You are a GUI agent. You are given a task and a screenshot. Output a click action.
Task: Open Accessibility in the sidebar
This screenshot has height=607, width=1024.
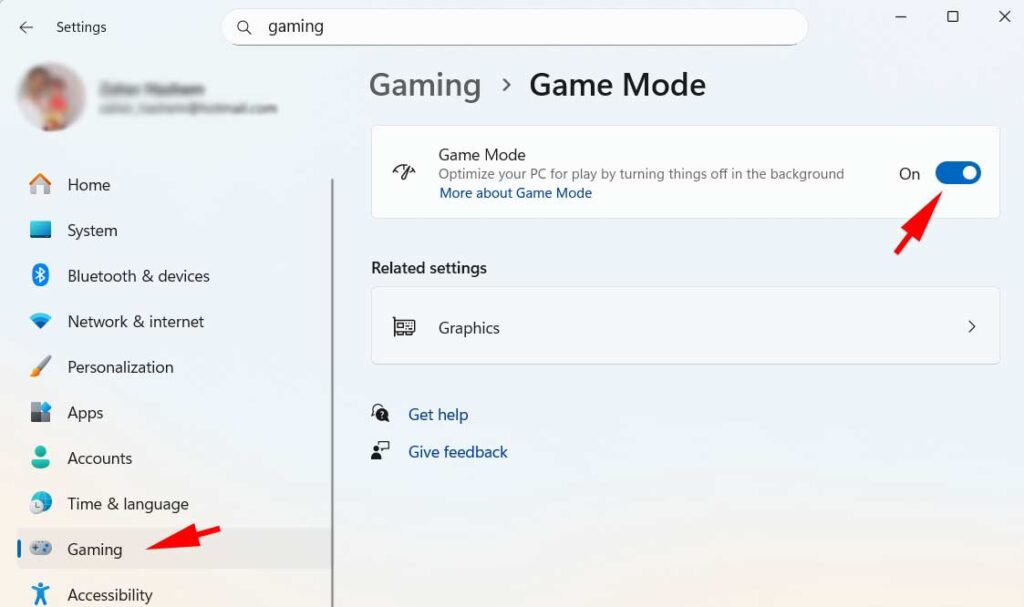tap(109, 595)
